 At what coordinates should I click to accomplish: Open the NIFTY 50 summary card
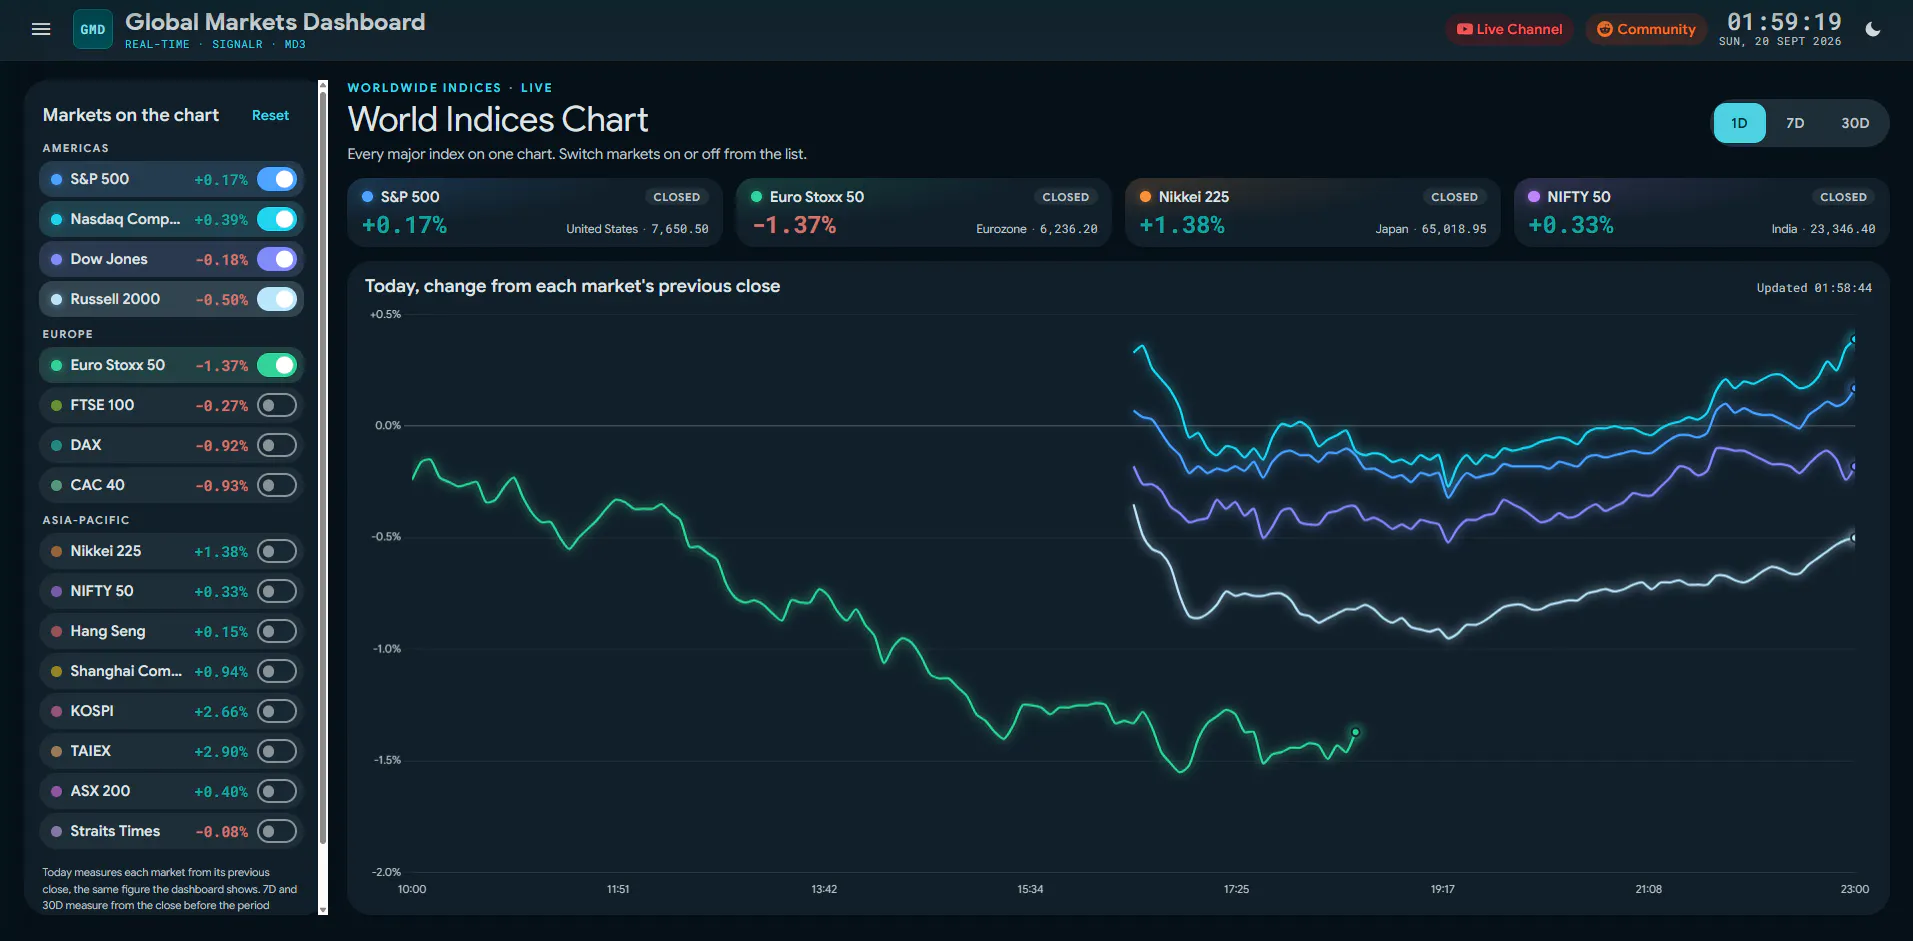pyautogui.click(x=1702, y=212)
